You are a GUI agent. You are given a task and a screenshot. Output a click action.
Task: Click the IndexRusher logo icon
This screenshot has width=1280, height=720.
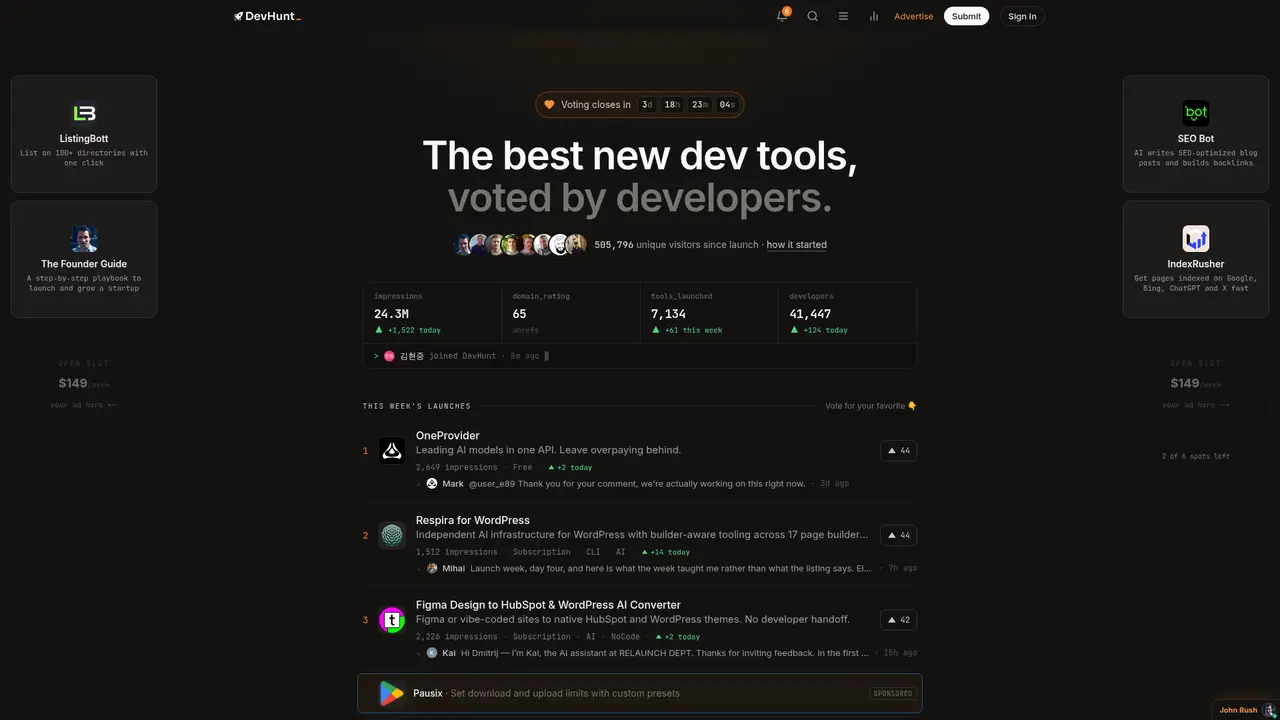point(1196,239)
